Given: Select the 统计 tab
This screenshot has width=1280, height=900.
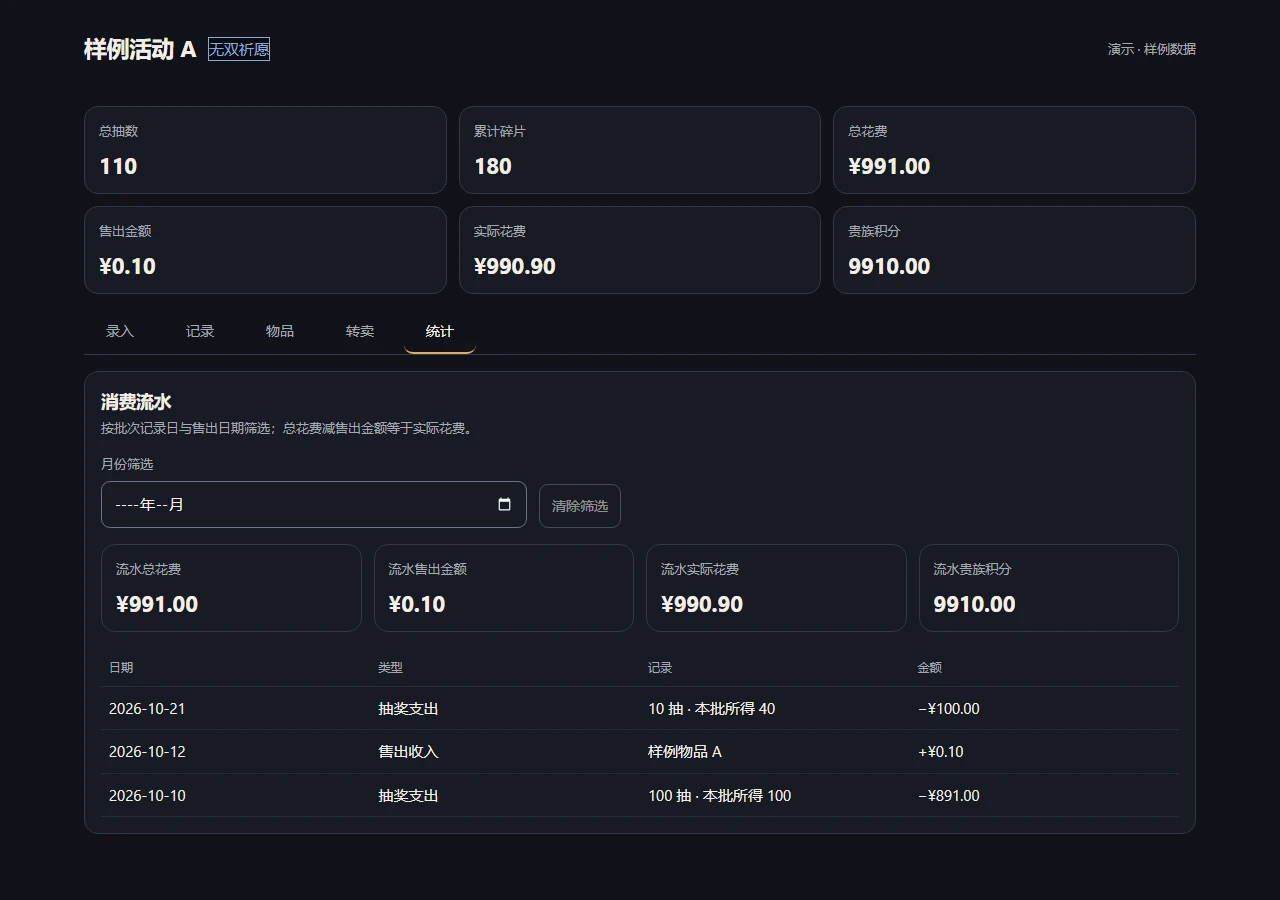Looking at the screenshot, I should [x=440, y=331].
